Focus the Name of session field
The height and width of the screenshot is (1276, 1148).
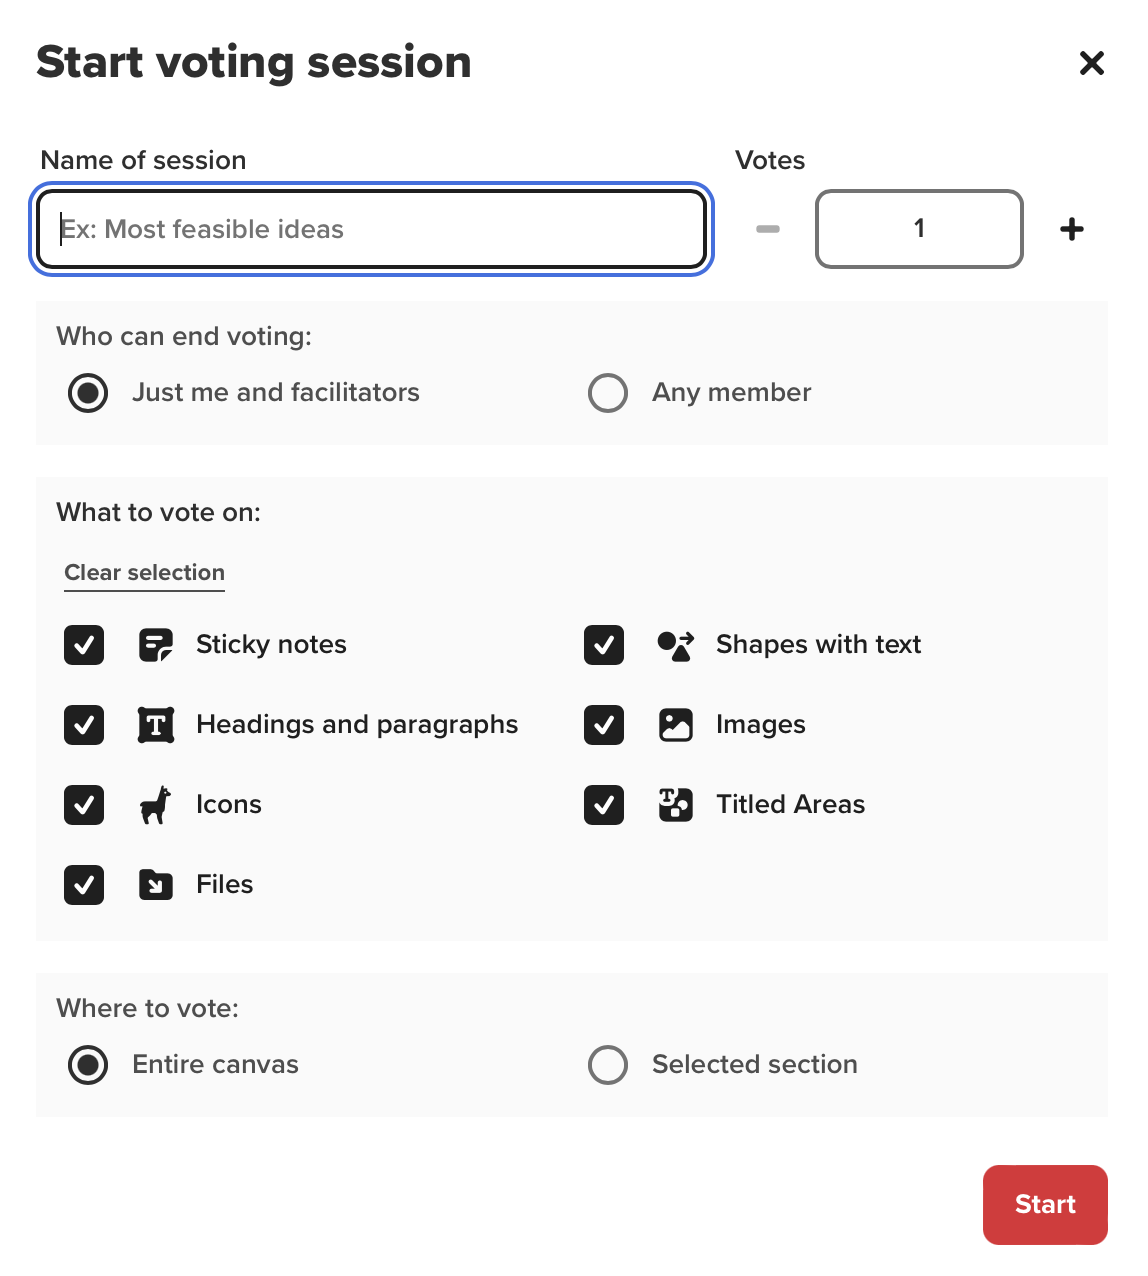(371, 229)
